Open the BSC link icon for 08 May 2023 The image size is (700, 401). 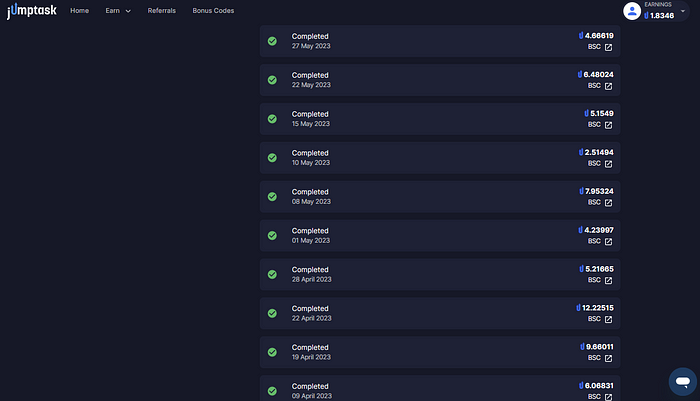tap(608, 203)
